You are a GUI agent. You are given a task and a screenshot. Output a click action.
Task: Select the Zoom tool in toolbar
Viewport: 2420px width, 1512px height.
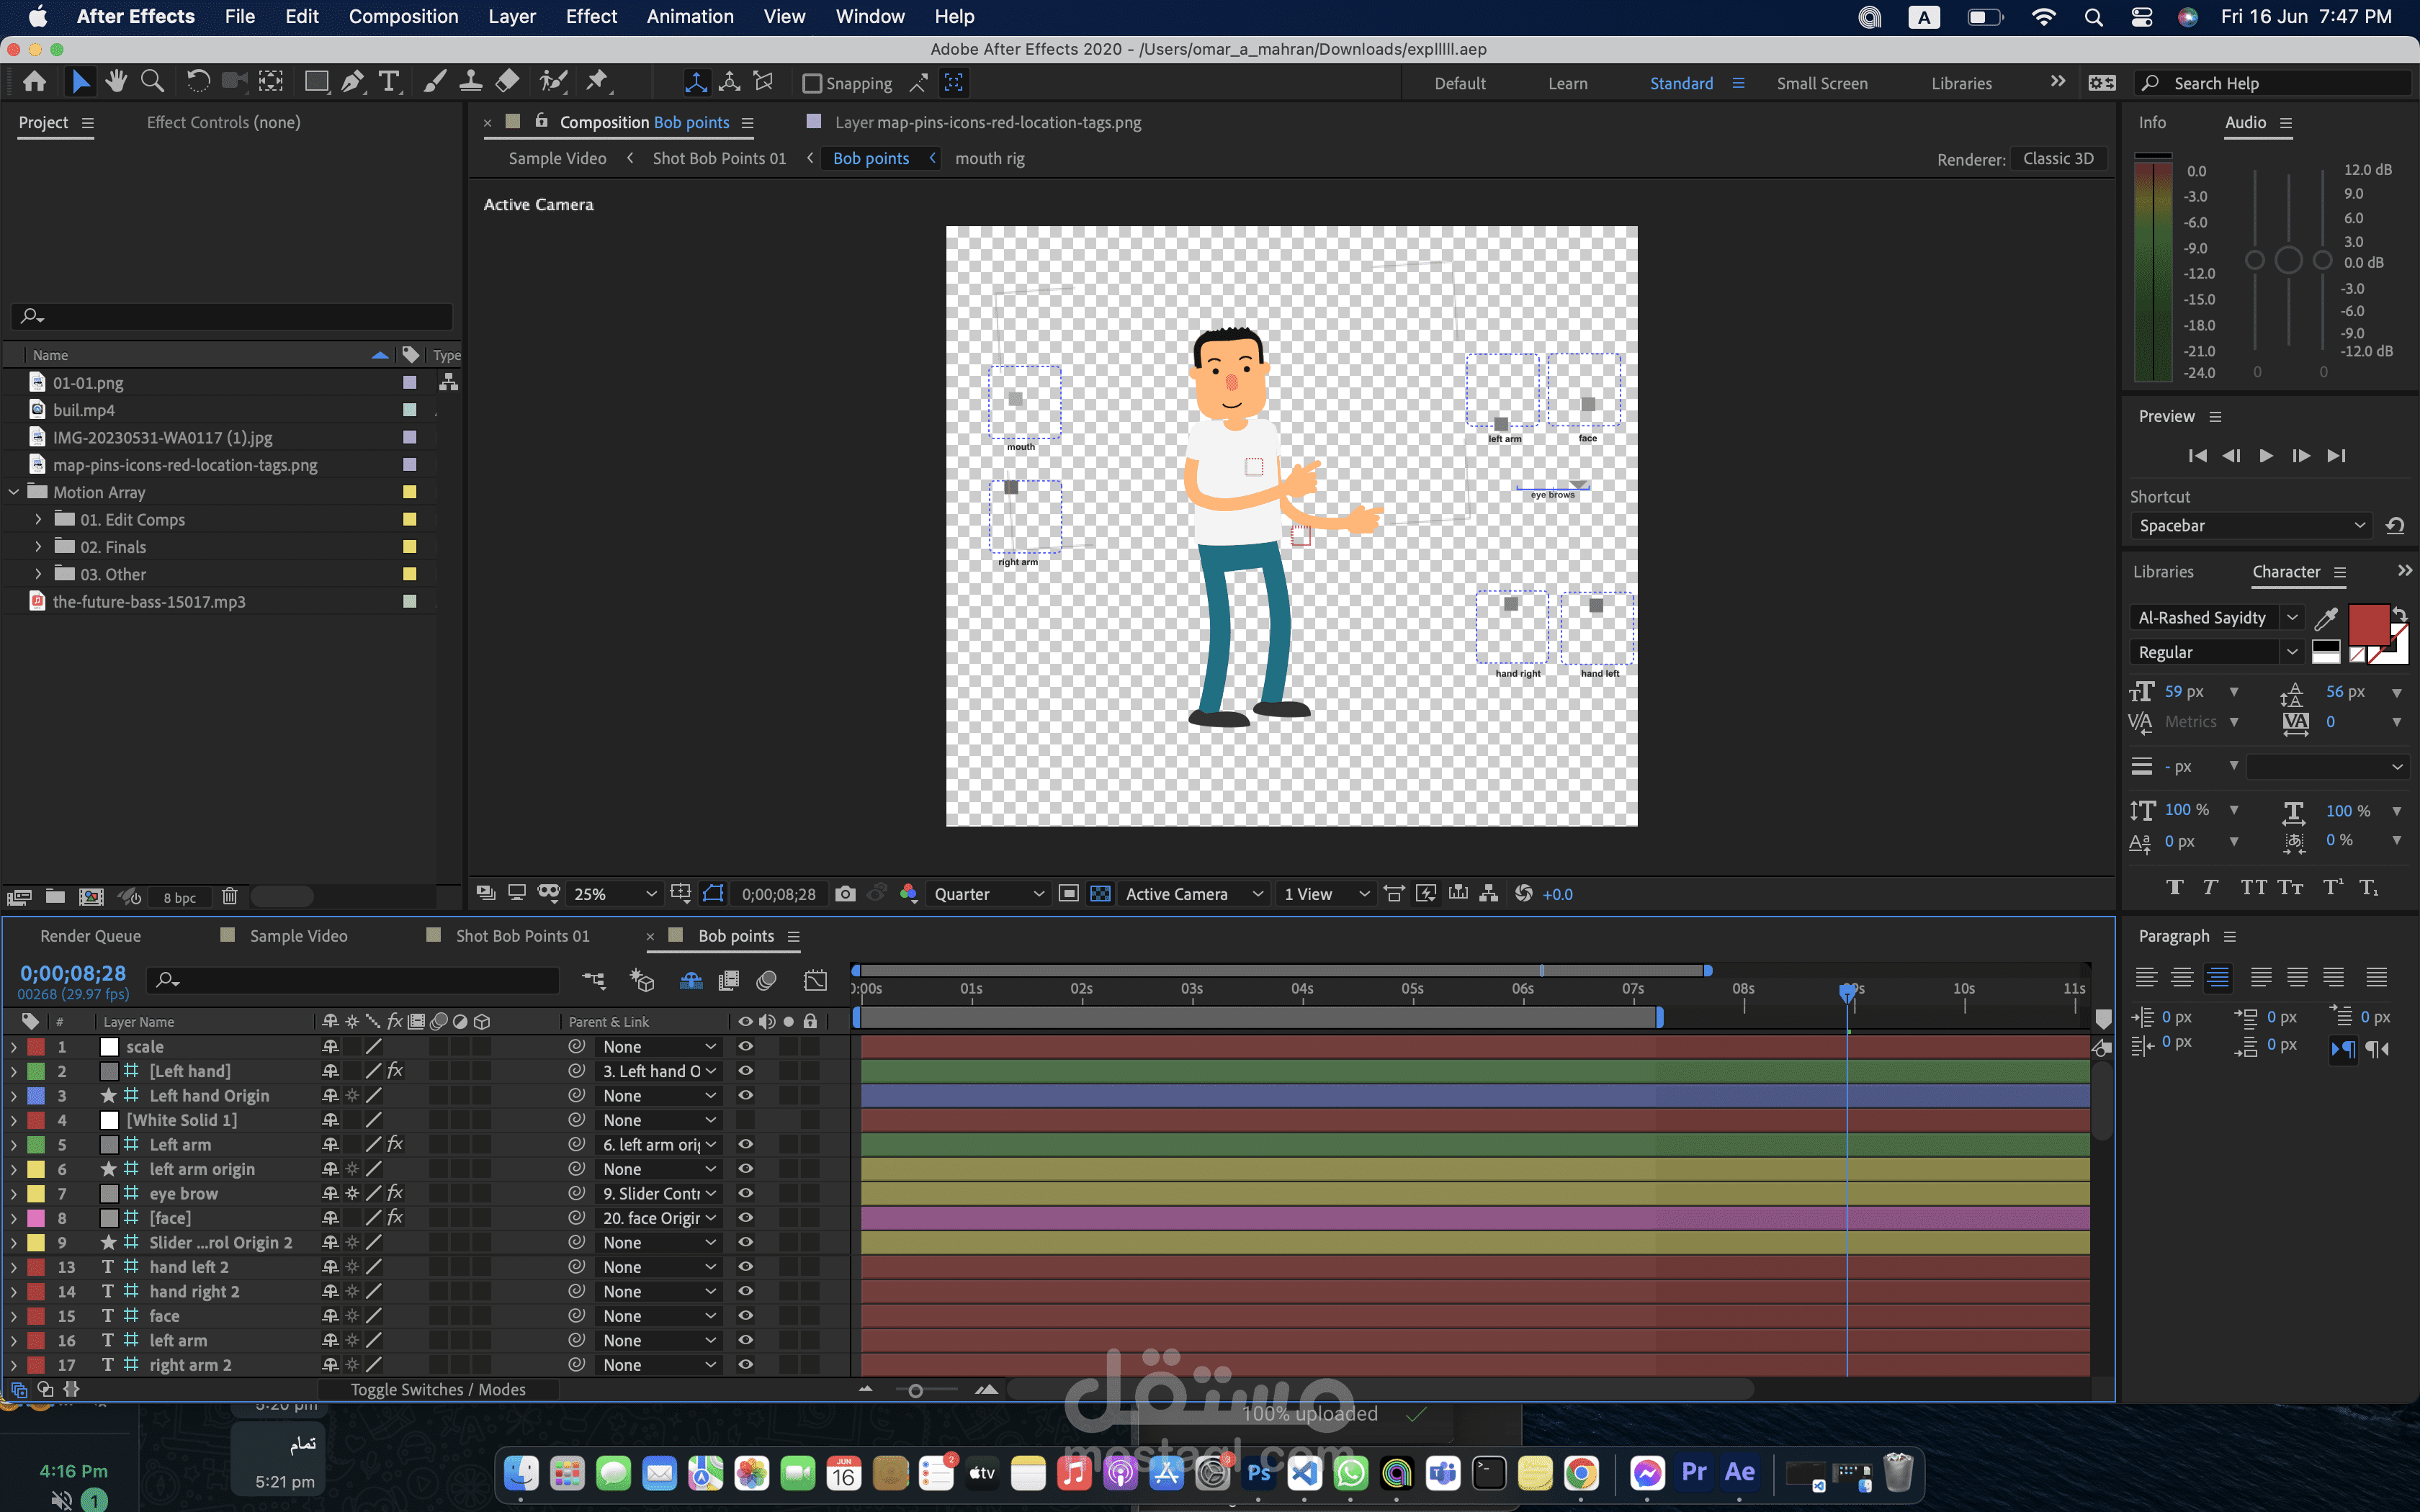point(152,82)
